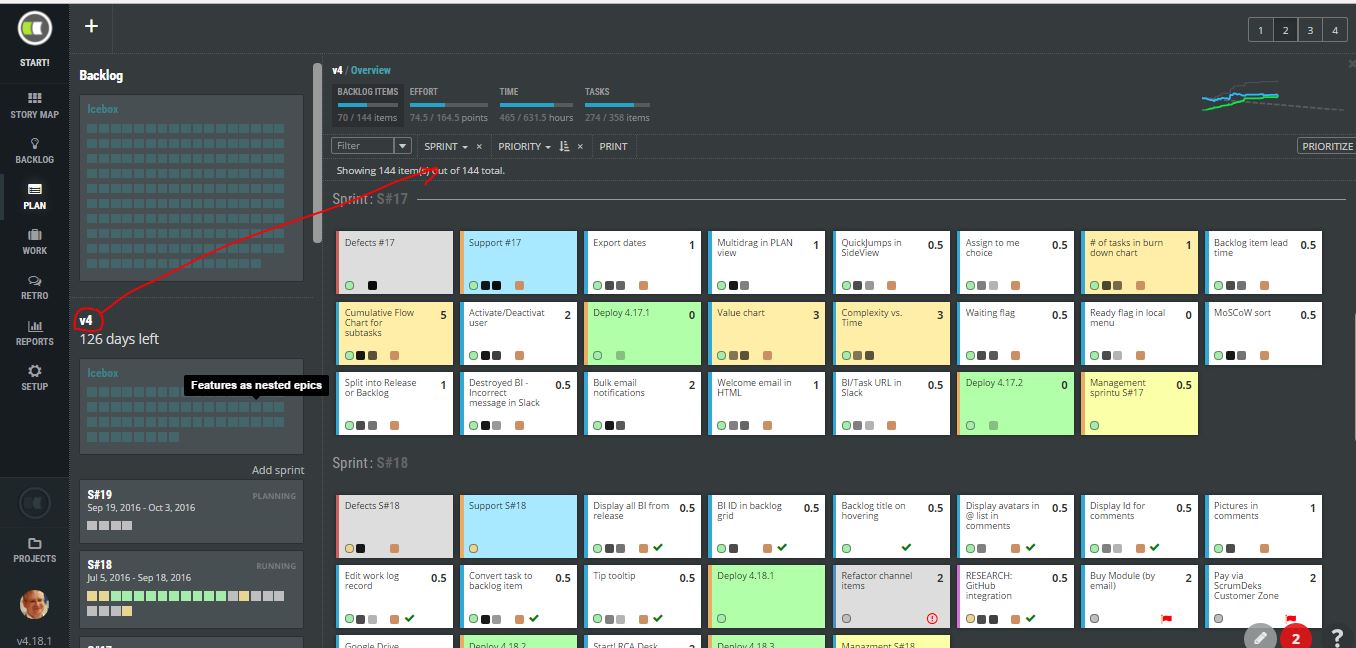Click the red flag on Pay via ScrumDesk card

1290,619
